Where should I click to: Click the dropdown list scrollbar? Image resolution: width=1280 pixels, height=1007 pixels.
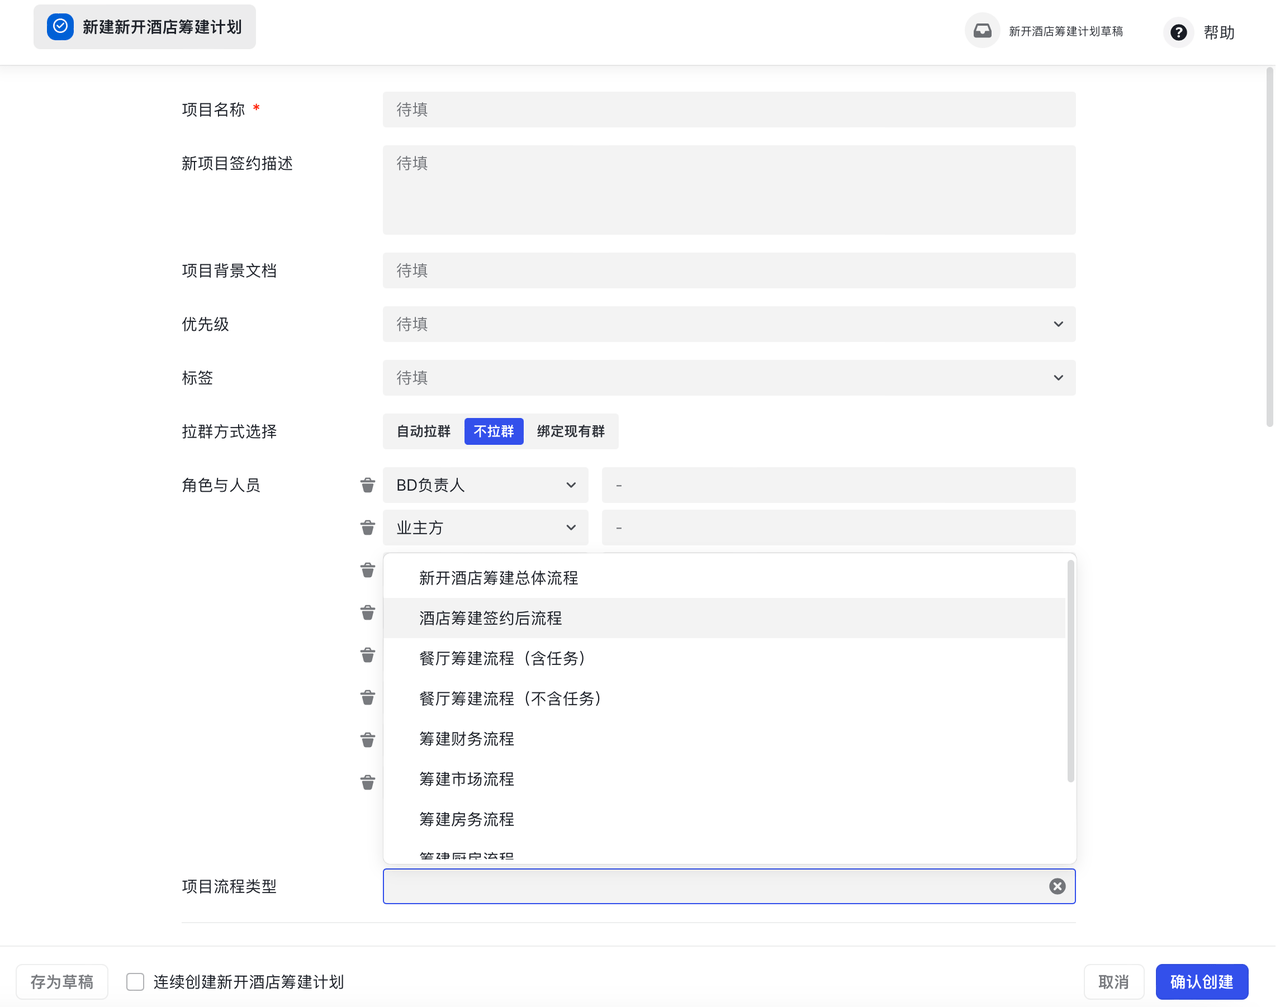point(1071,671)
